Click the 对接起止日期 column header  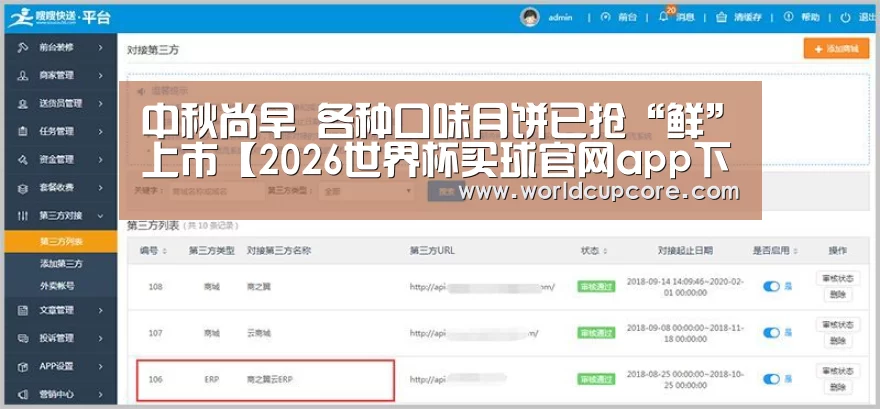[x=685, y=251]
